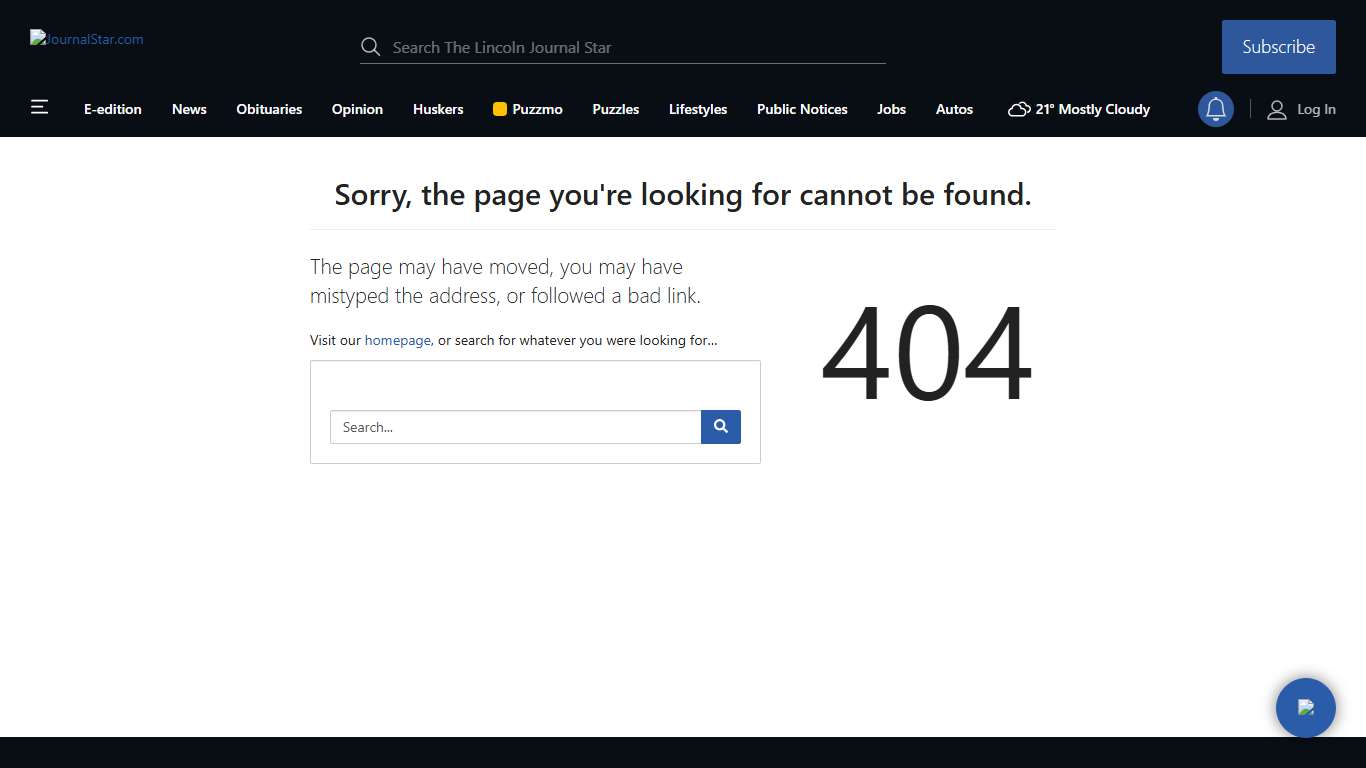Screen dimensions: 1366x768
Task: Open the Jobs navigation link
Action: [891, 109]
